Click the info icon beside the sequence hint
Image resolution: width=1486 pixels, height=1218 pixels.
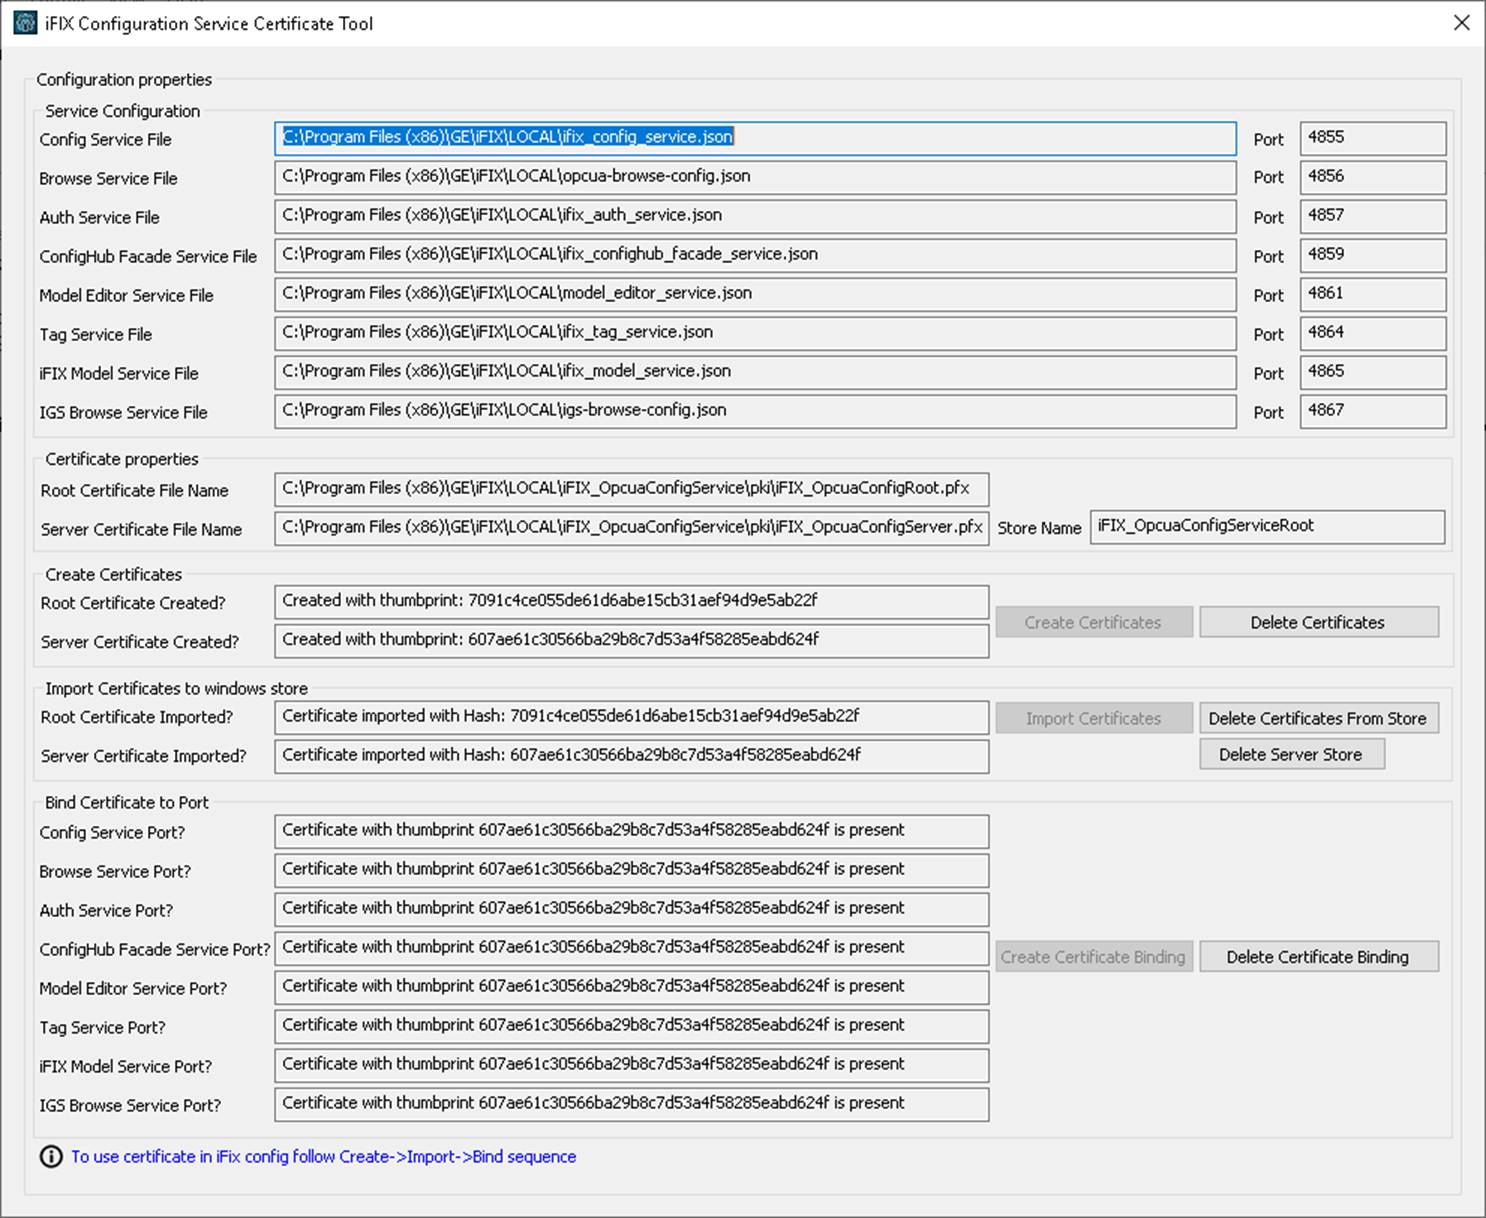(x=51, y=1157)
